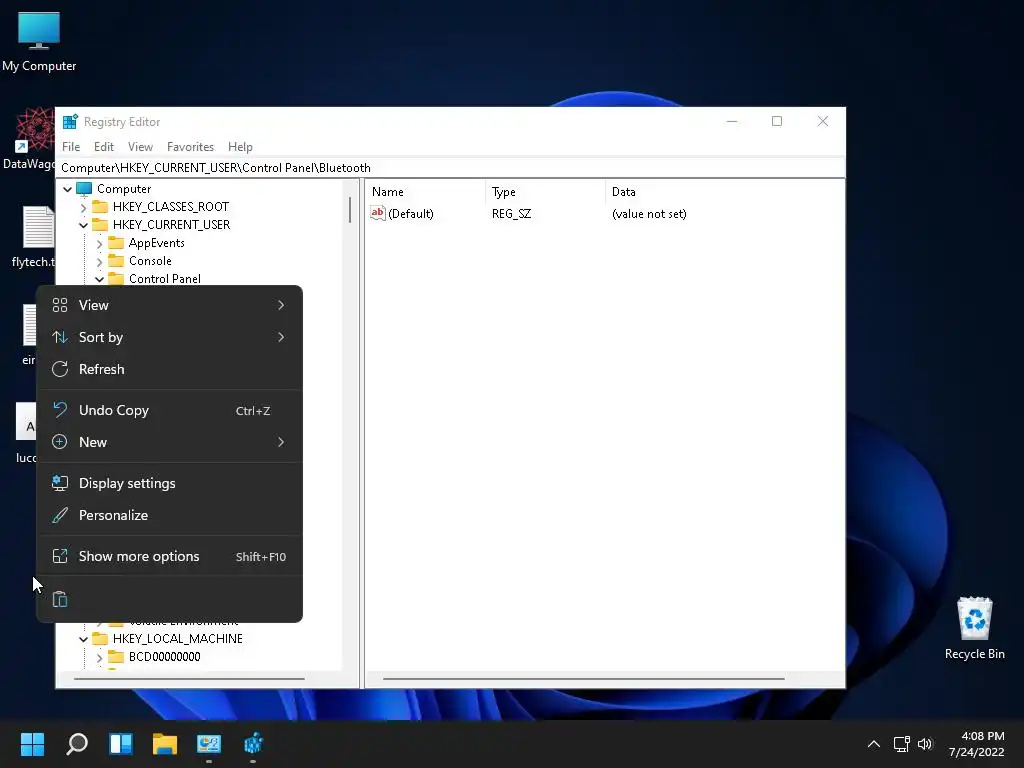Switch to Registry Editor taskbar icon
Image resolution: width=1024 pixels, height=768 pixels.
tap(253, 743)
